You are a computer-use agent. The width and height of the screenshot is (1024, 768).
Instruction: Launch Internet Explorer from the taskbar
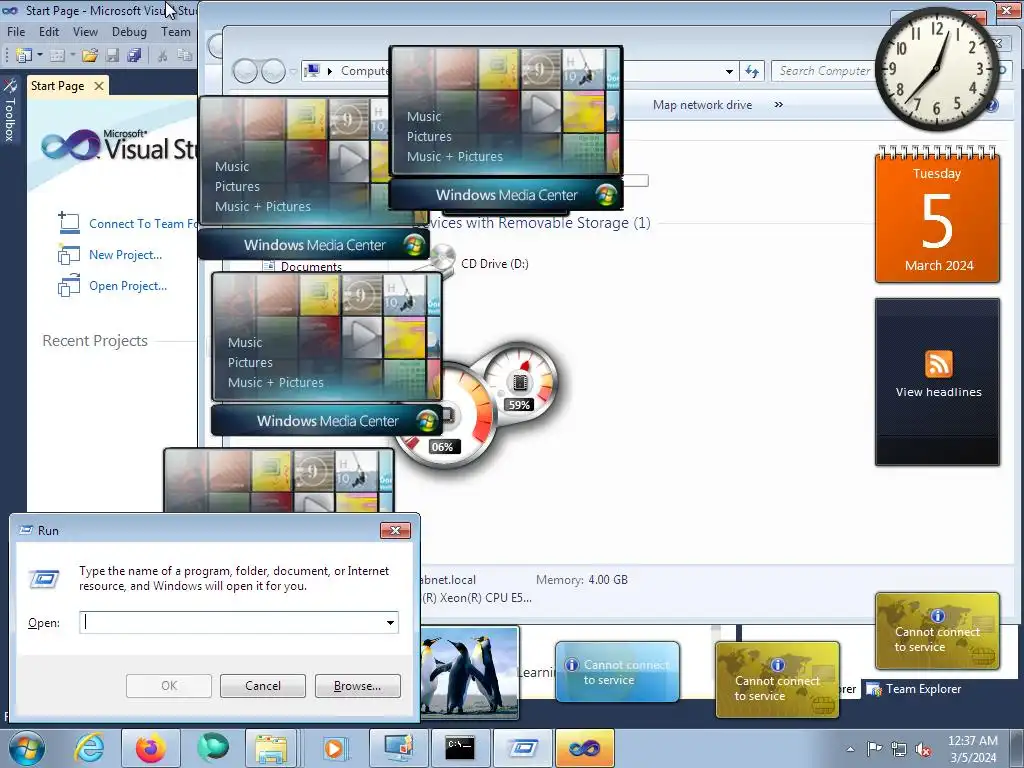coord(89,748)
